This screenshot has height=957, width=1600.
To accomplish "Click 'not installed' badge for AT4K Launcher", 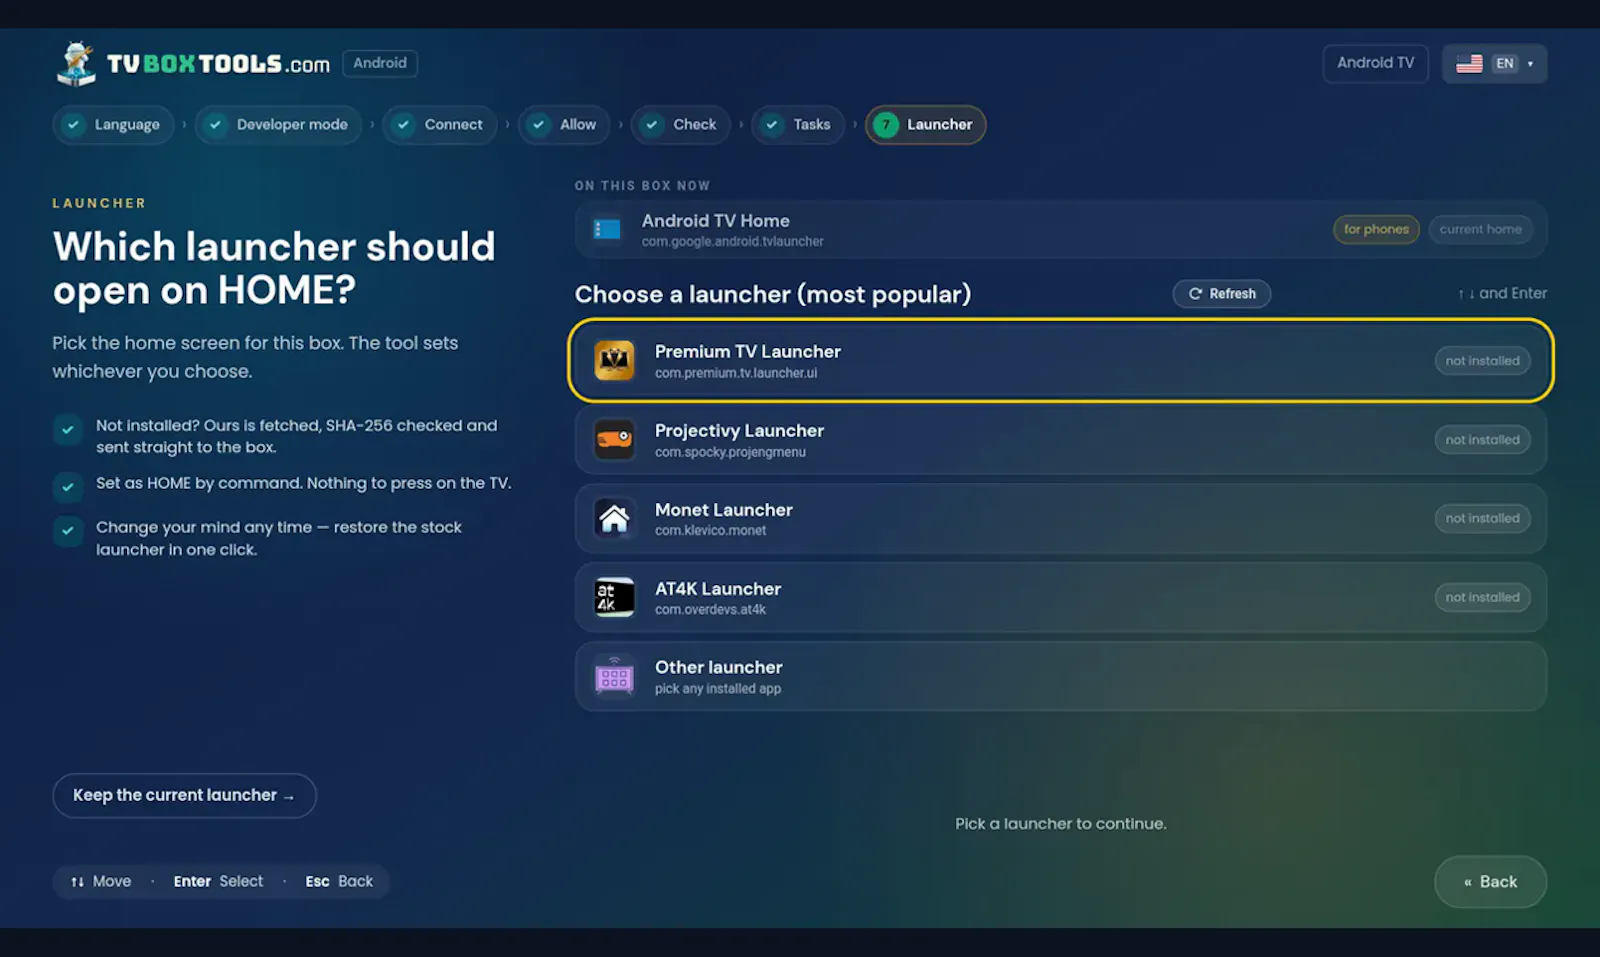I will (x=1482, y=597).
